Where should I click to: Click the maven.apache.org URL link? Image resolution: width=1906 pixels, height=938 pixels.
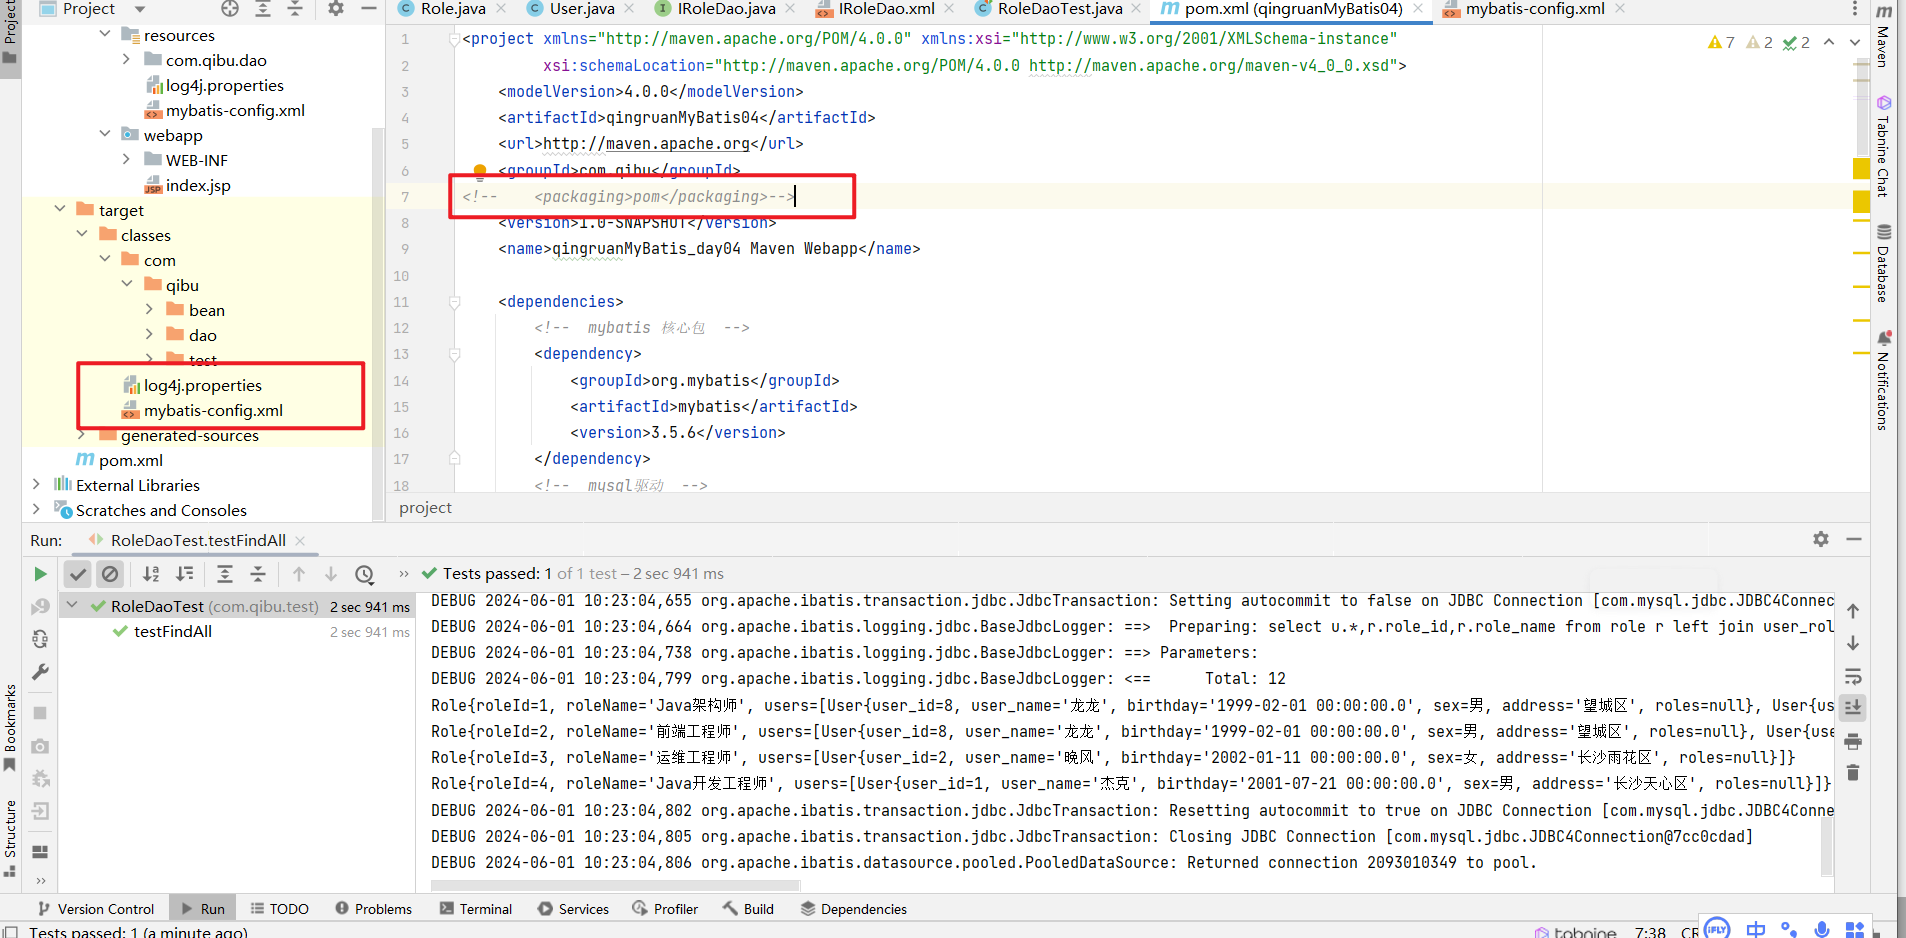click(646, 143)
